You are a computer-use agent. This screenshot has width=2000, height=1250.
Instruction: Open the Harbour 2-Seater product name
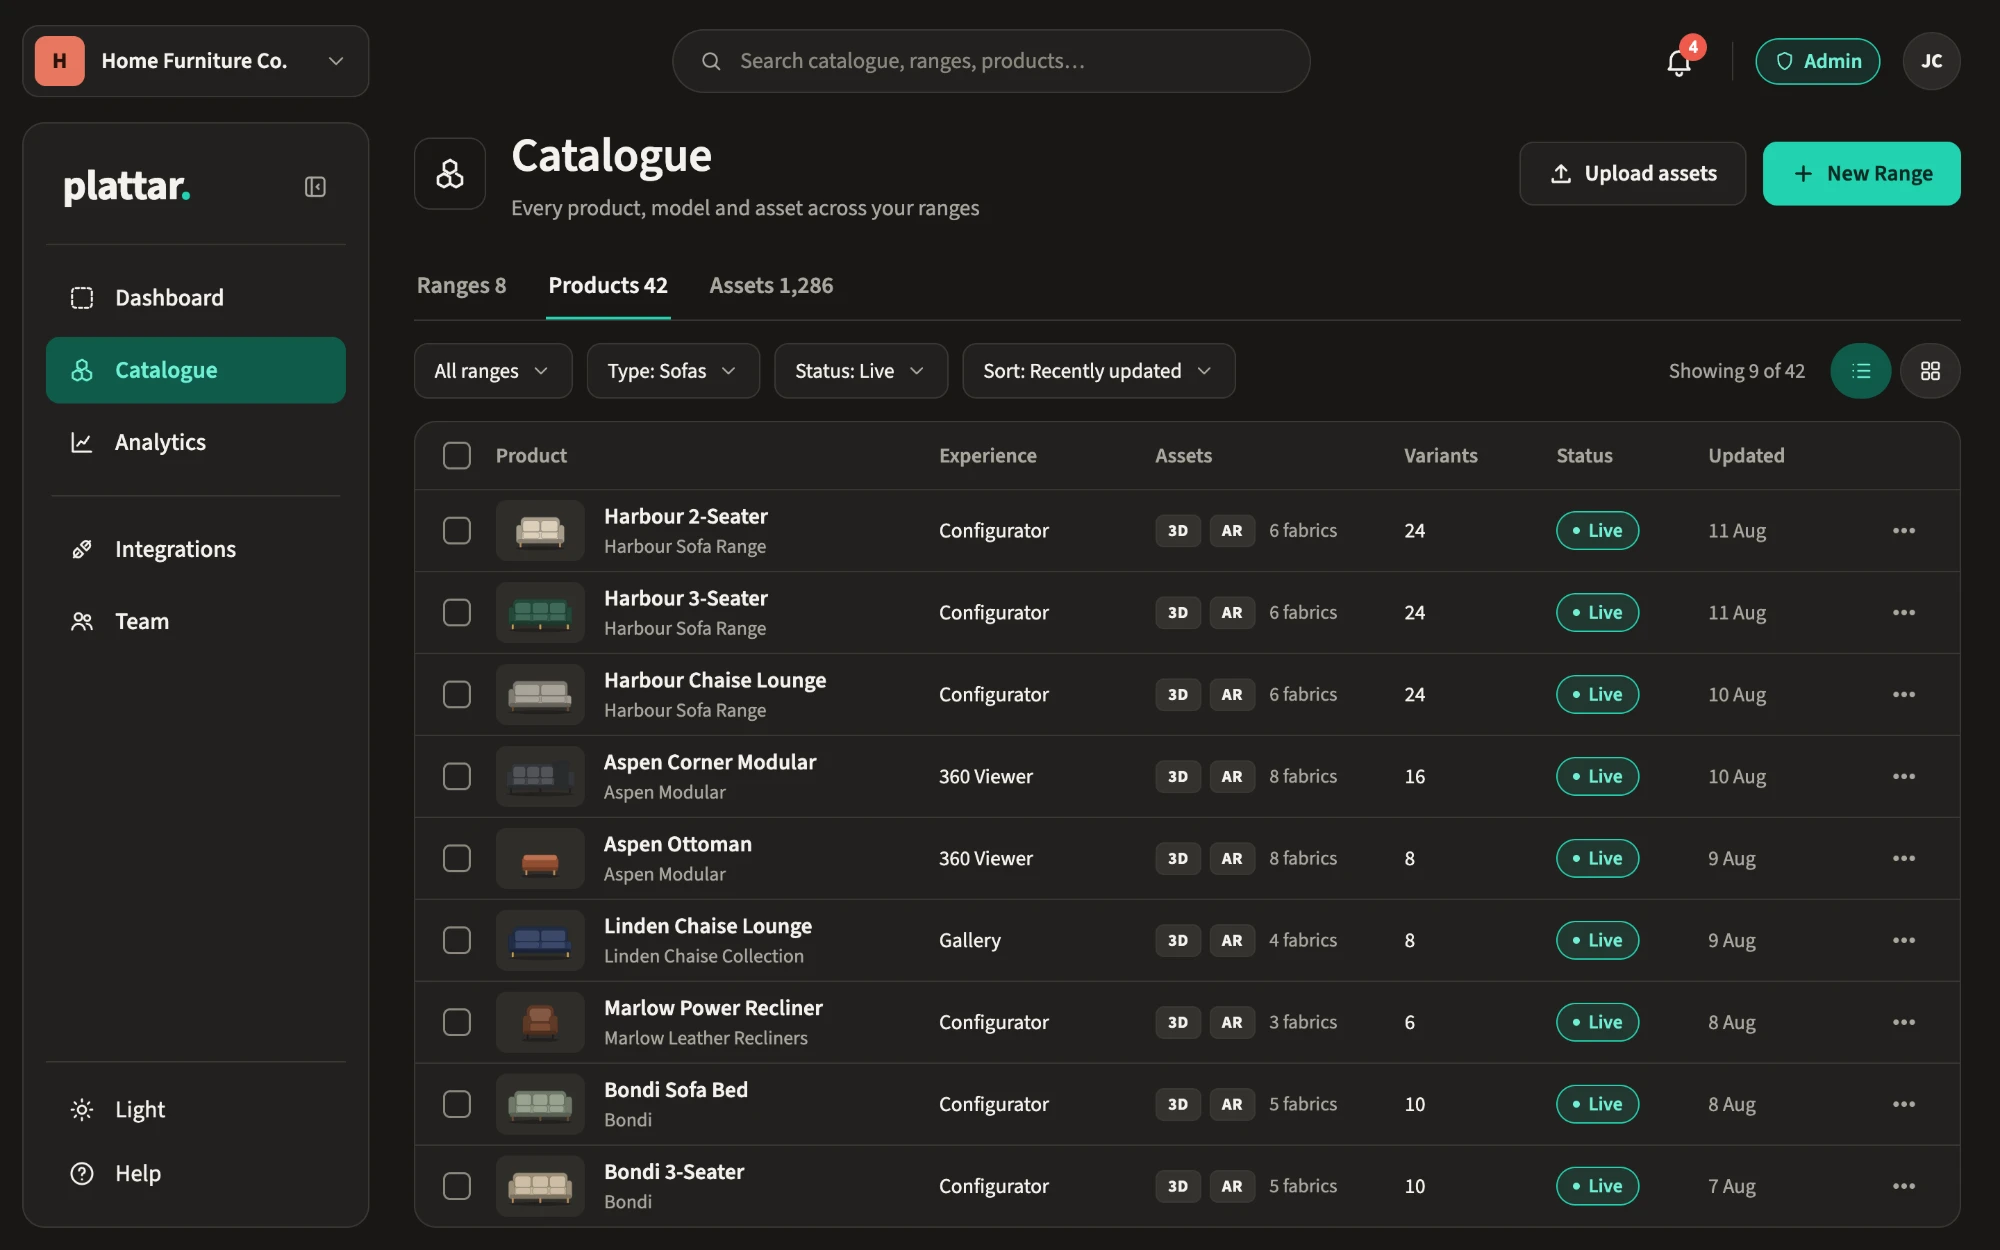coord(686,517)
